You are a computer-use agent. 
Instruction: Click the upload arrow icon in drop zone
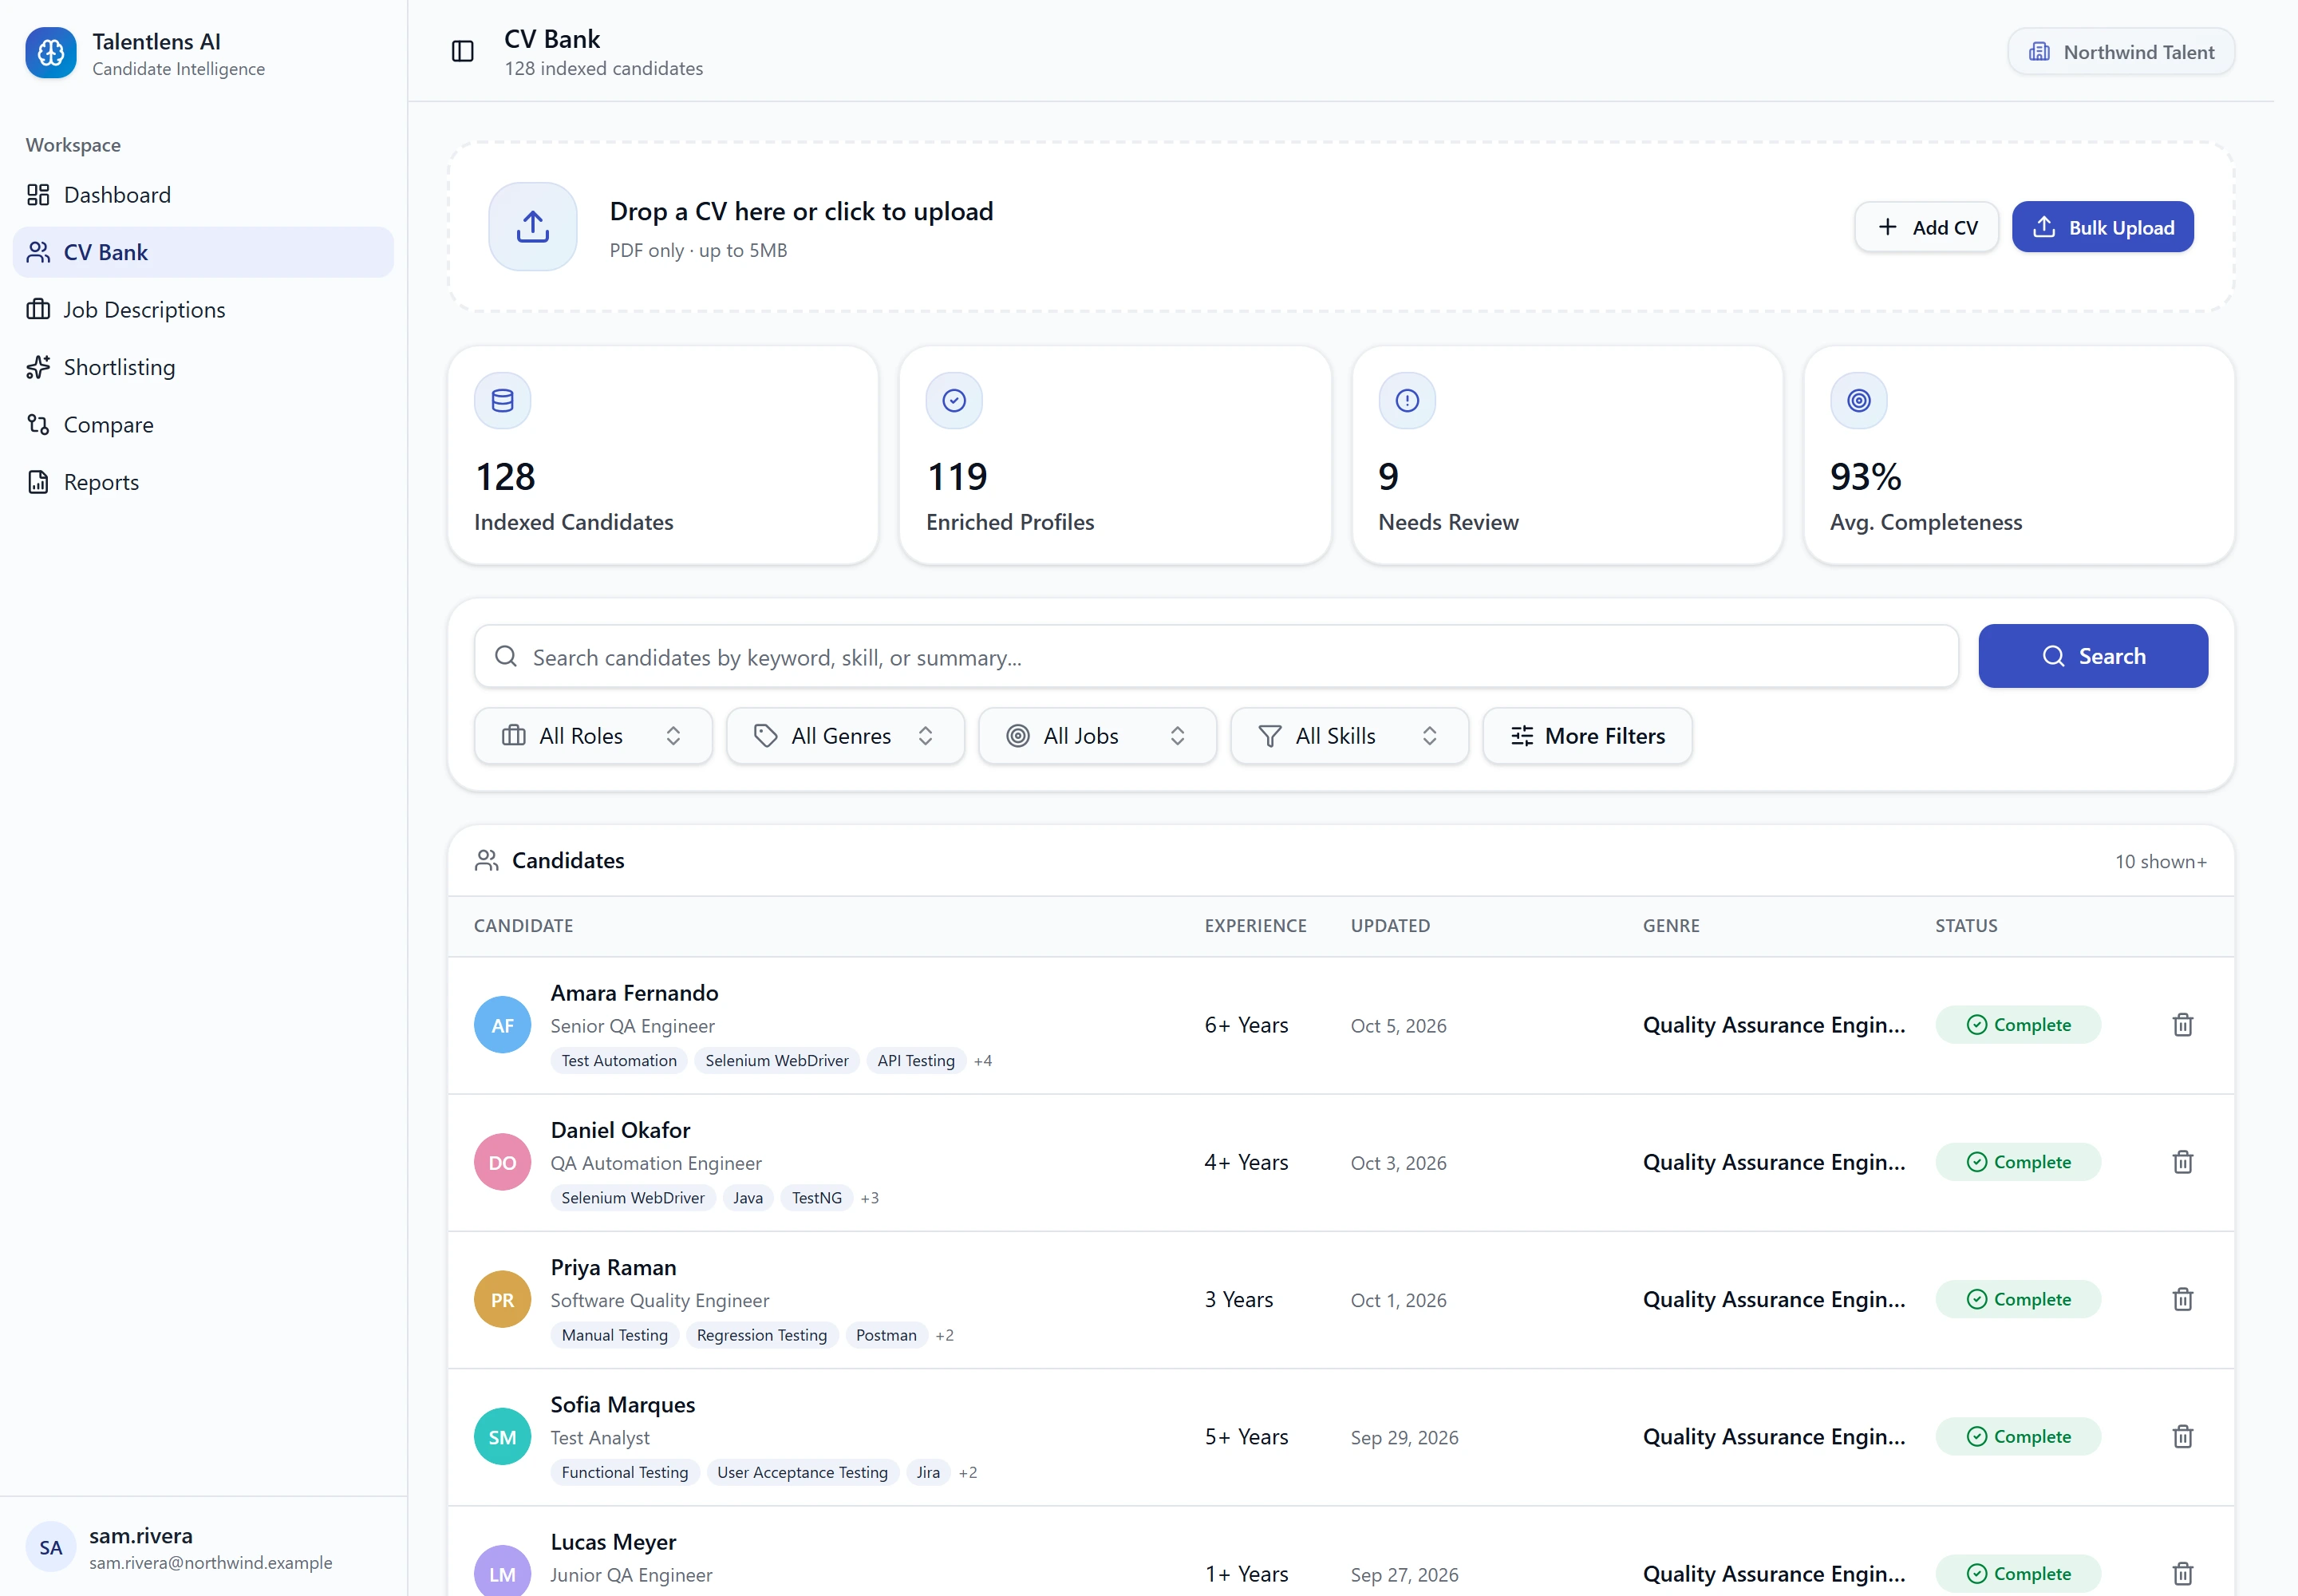pos(533,227)
